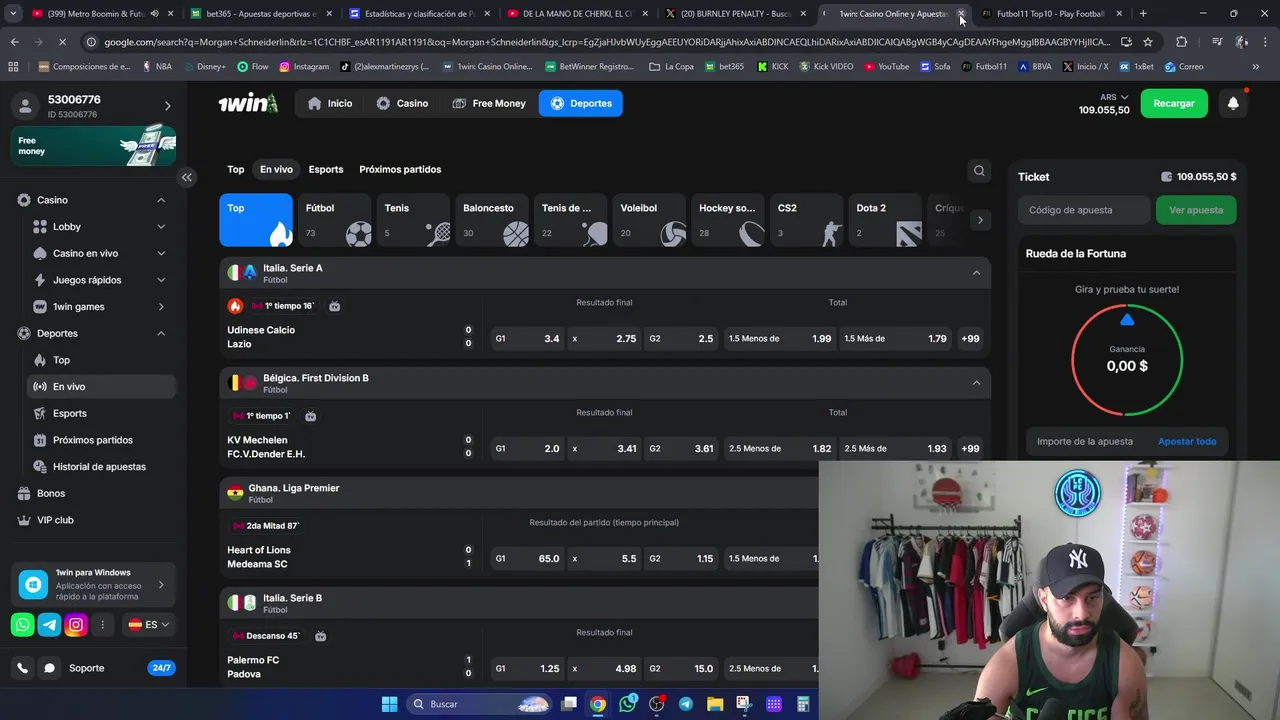Open WhatsApp from the taskbar
The image size is (1280, 720).
click(627, 704)
